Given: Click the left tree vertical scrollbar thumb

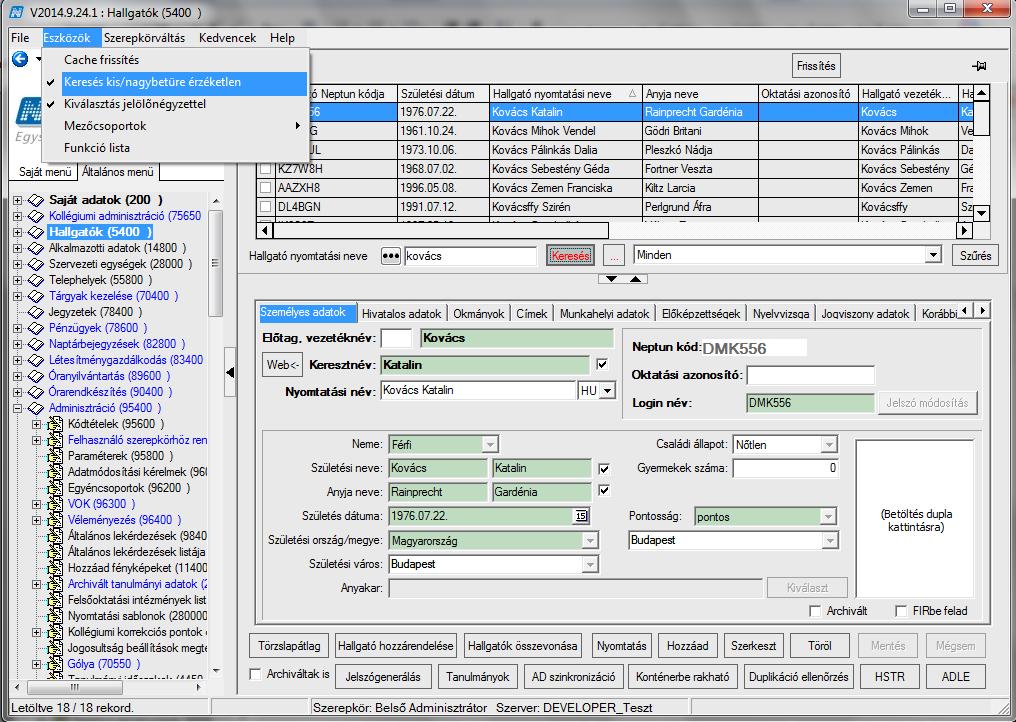Looking at the screenshot, I should tap(216, 263).
